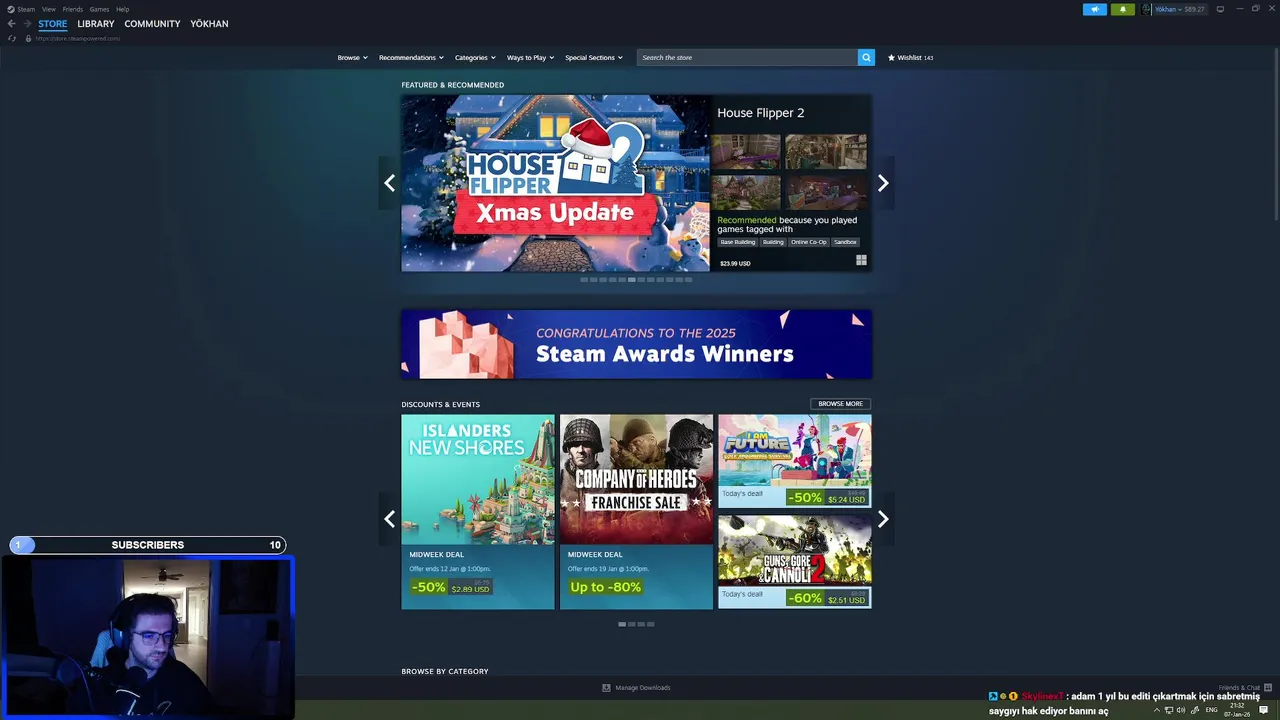Click the previous arrow in Discounts & Events

[x=389, y=519]
